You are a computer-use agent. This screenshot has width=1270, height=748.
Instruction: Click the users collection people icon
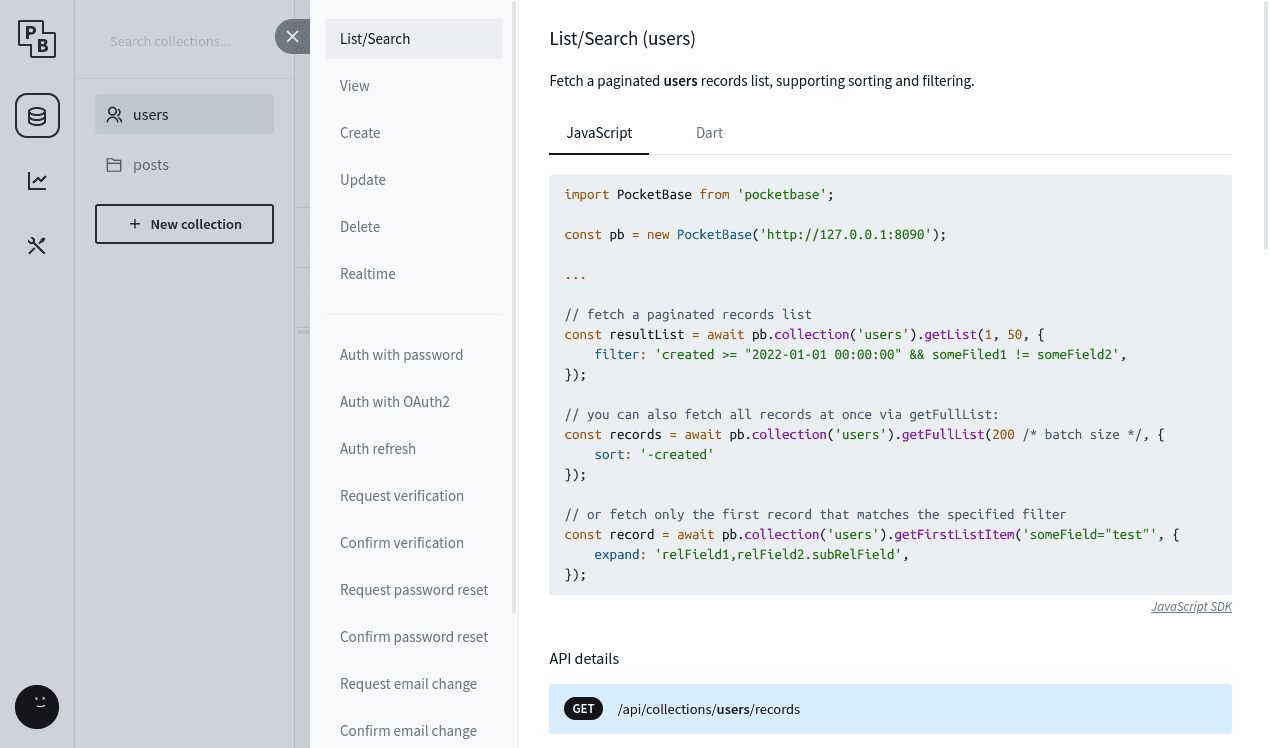pyautogui.click(x=115, y=115)
